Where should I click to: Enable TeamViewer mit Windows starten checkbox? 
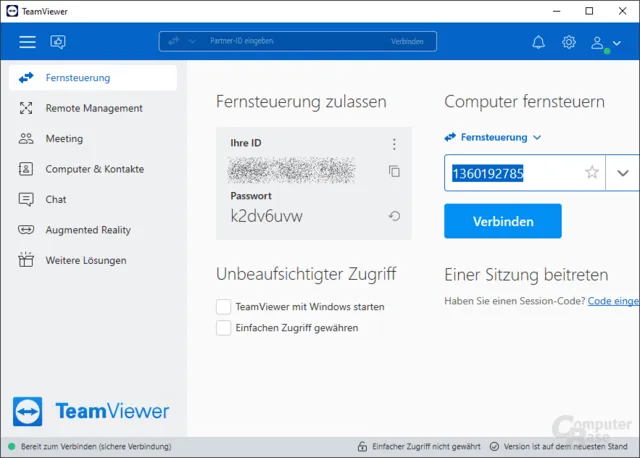[224, 307]
